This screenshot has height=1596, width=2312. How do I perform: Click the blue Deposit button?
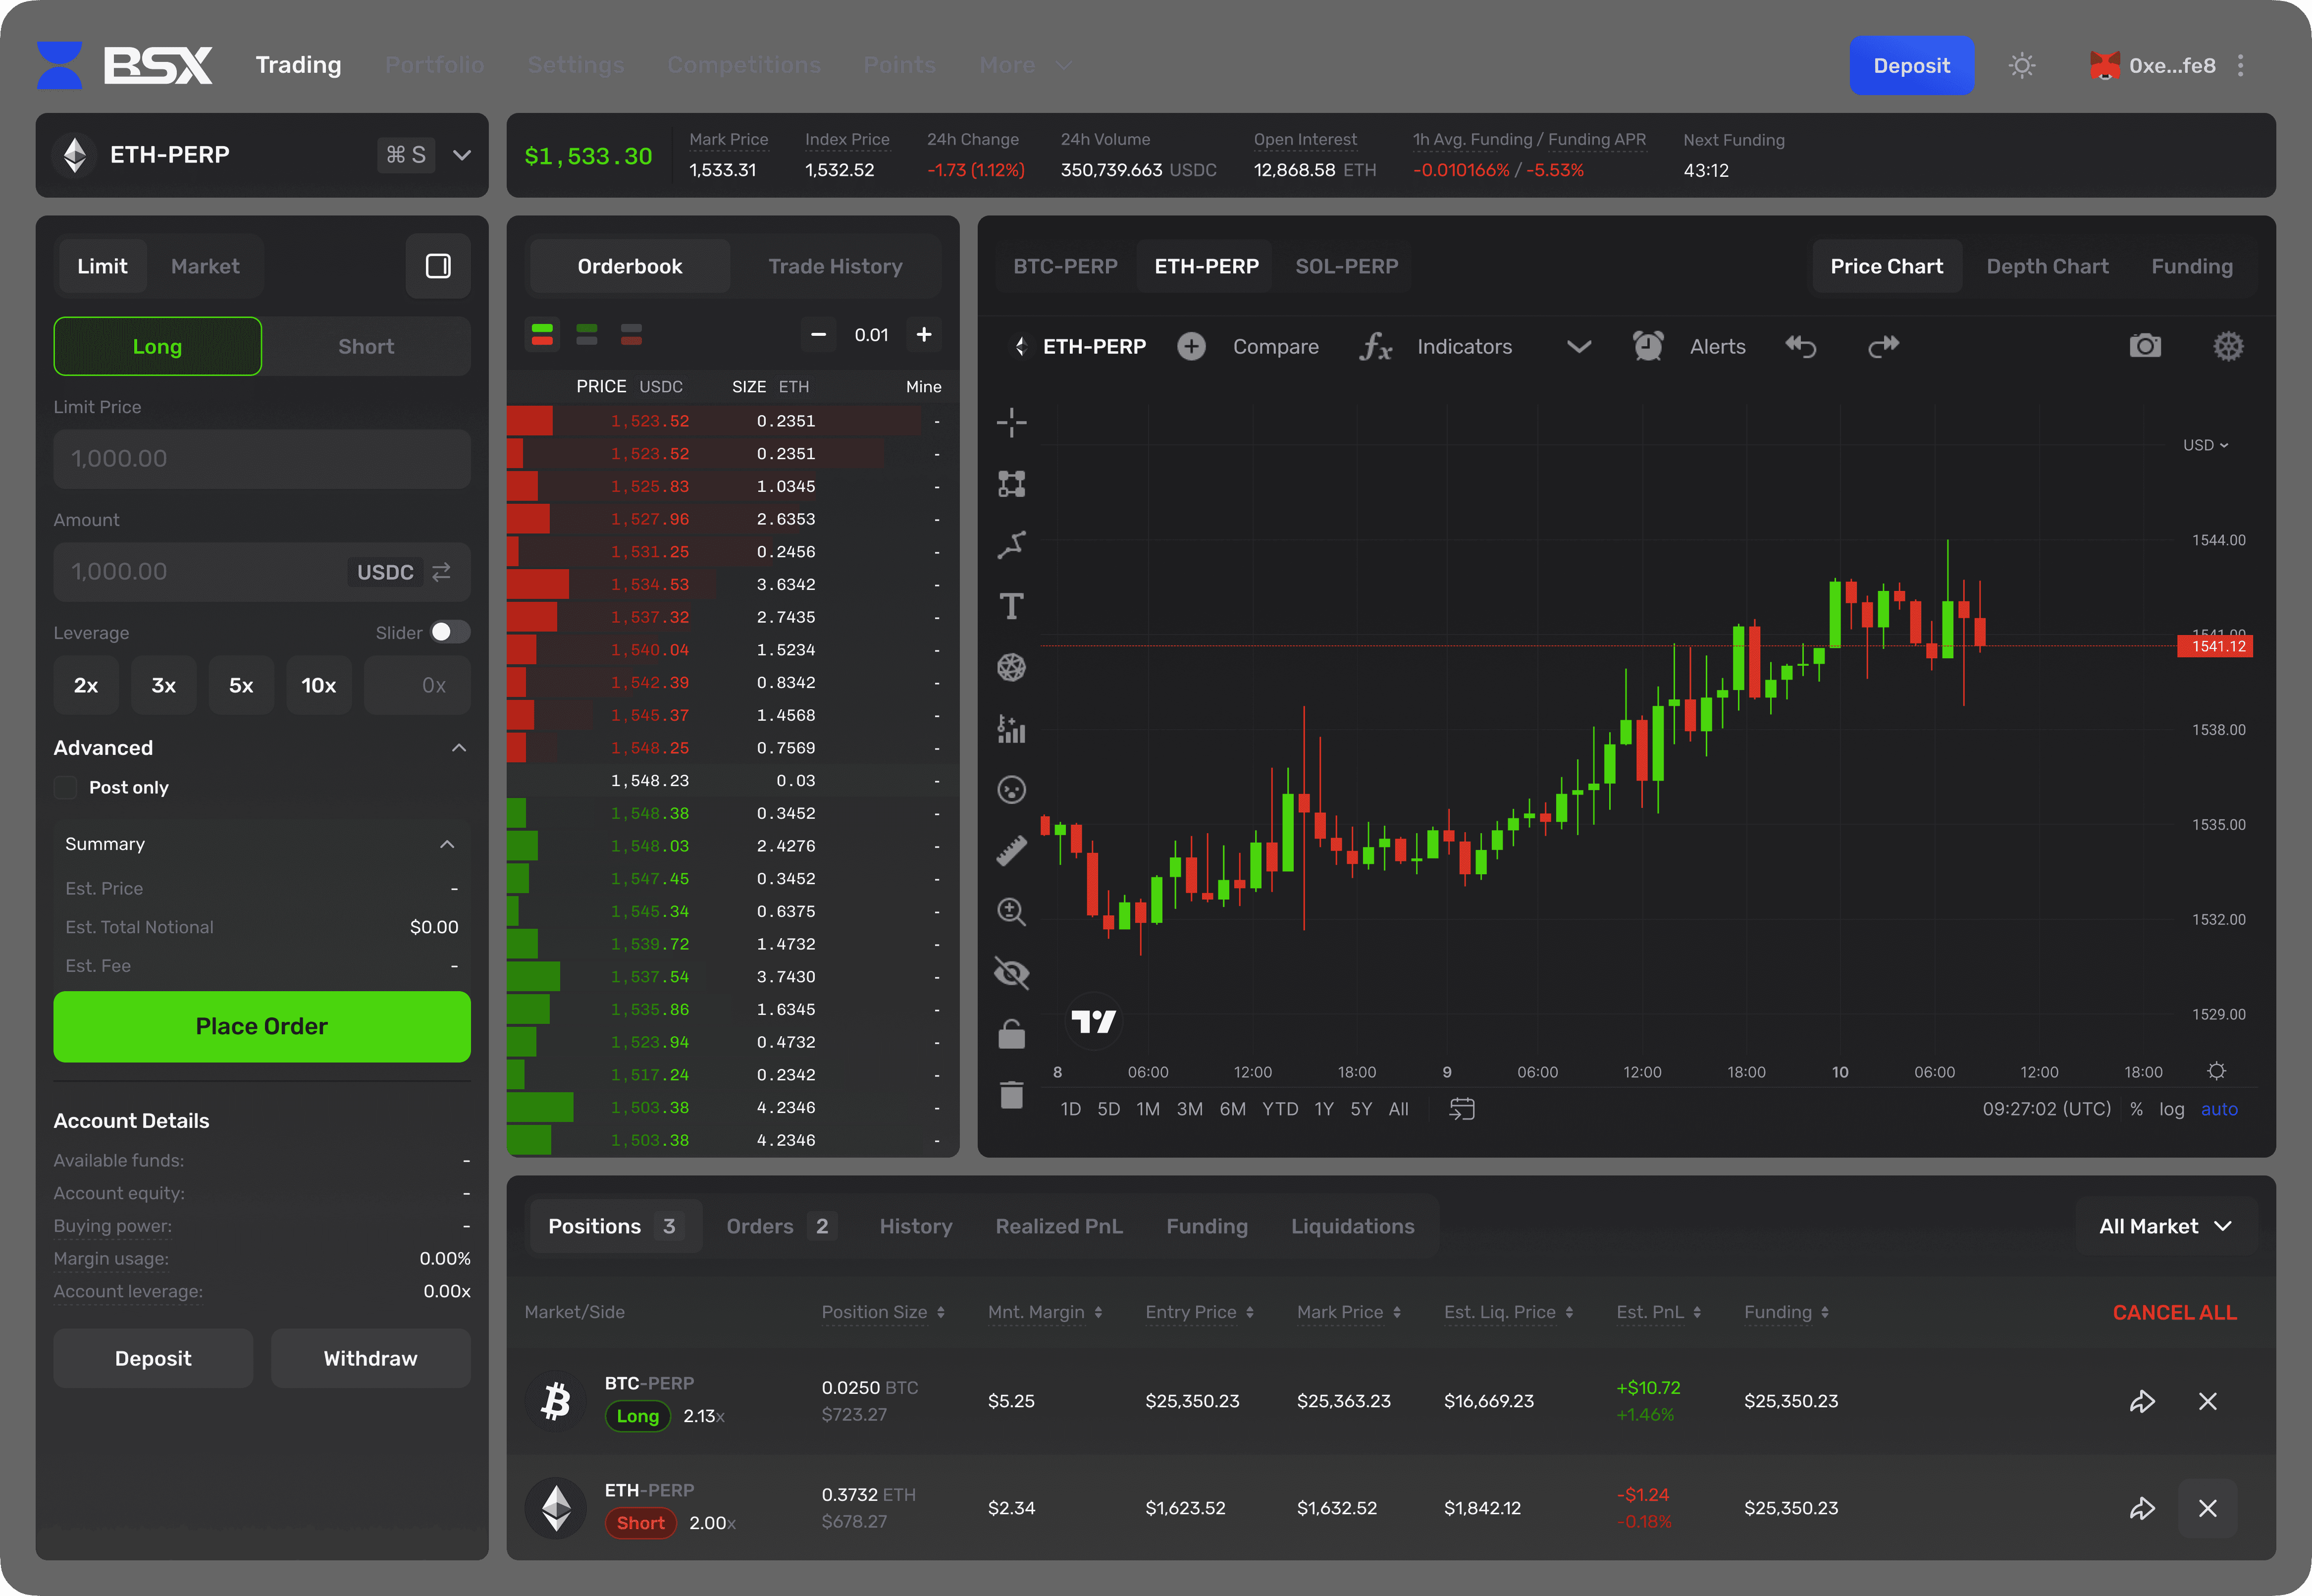click(x=1911, y=66)
